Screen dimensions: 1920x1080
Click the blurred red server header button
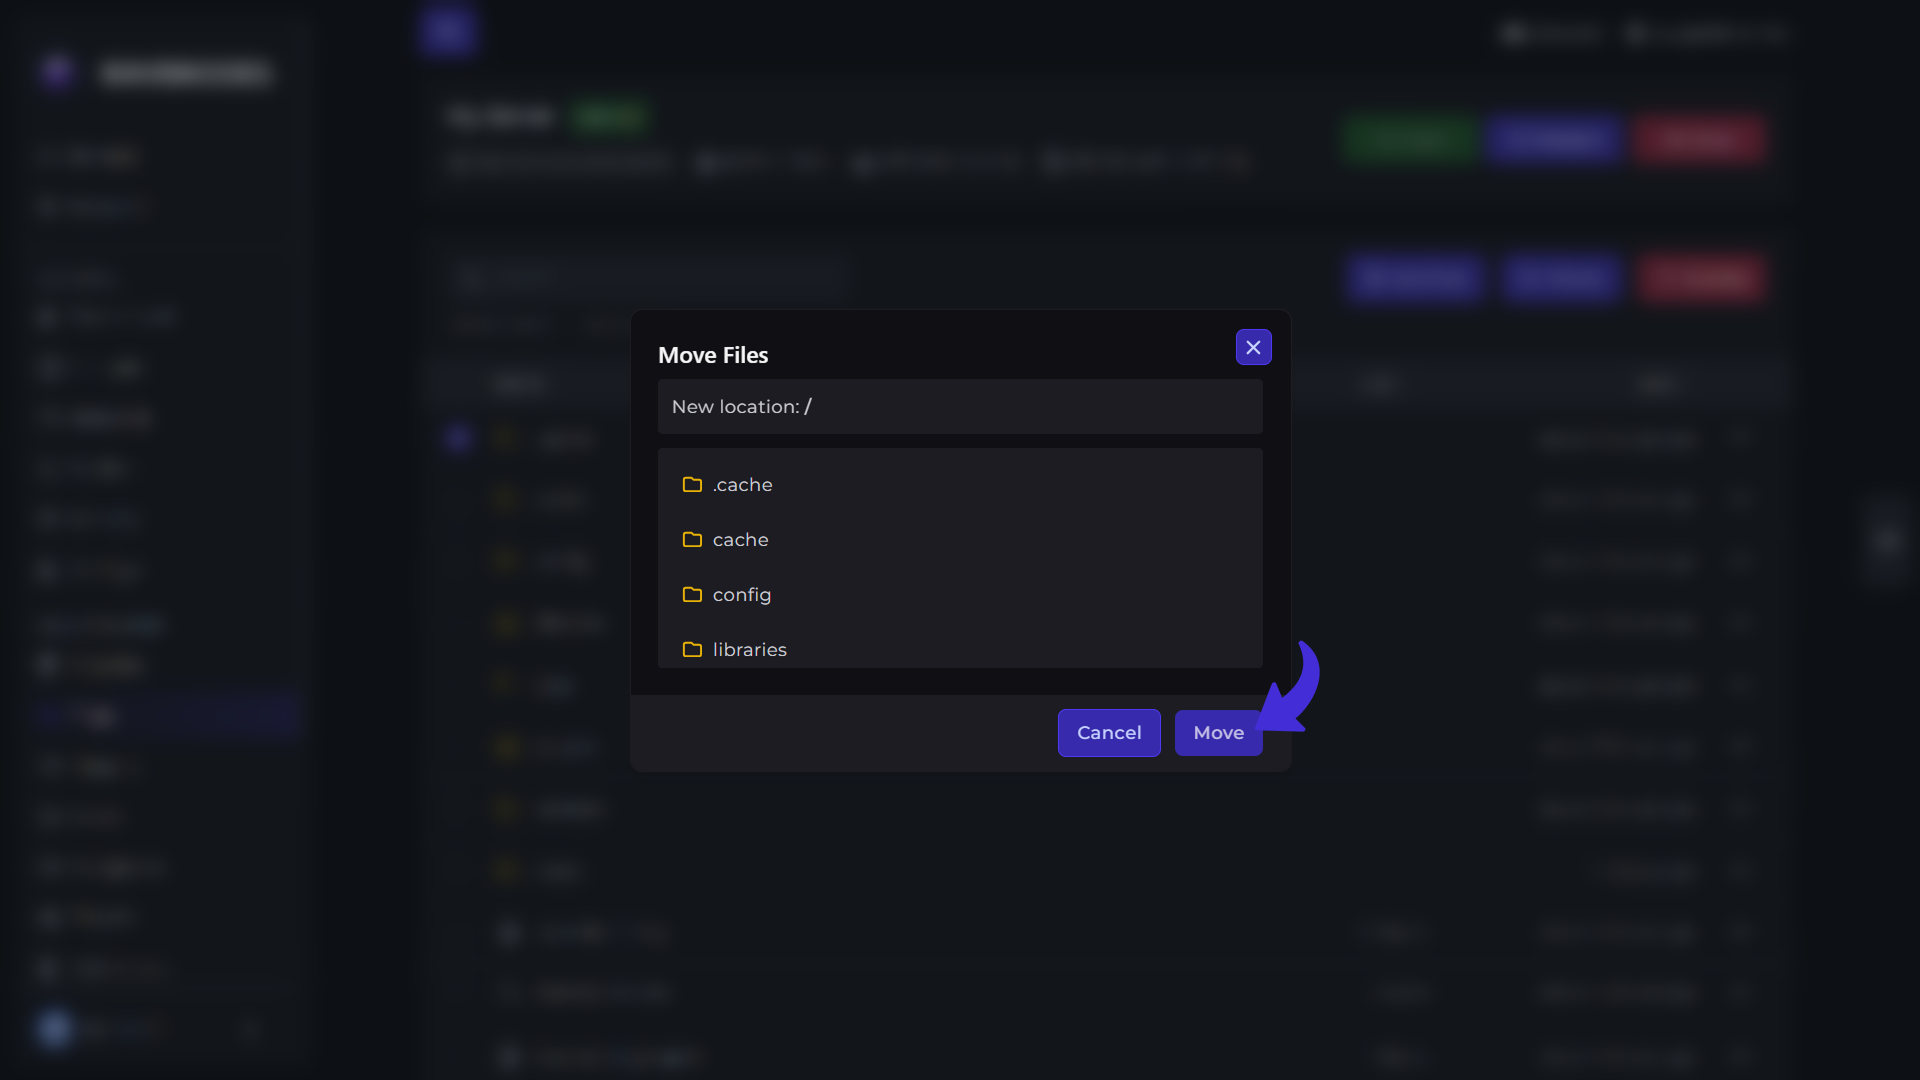coord(1700,139)
